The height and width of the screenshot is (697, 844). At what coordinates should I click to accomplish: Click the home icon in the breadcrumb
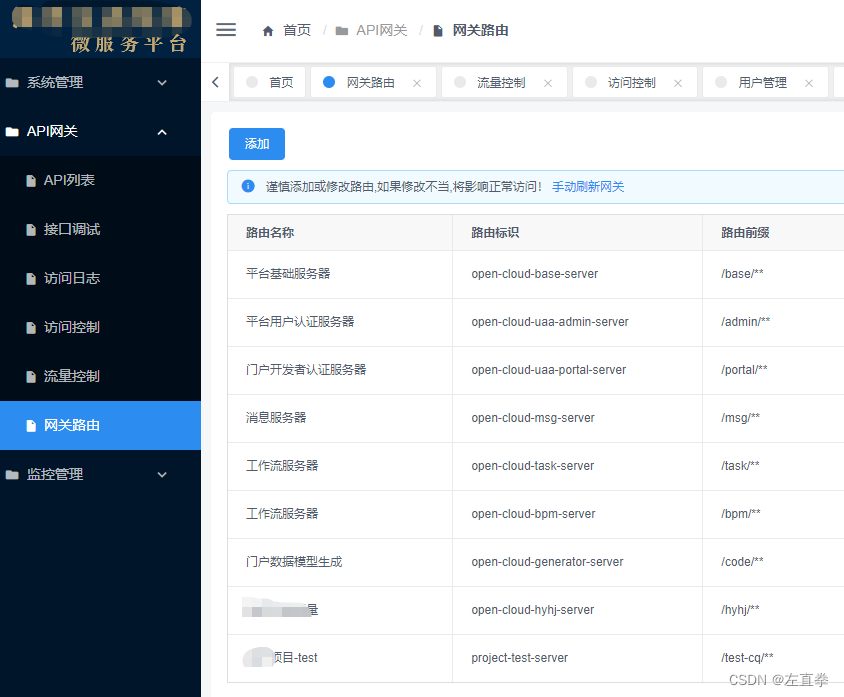click(x=267, y=30)
